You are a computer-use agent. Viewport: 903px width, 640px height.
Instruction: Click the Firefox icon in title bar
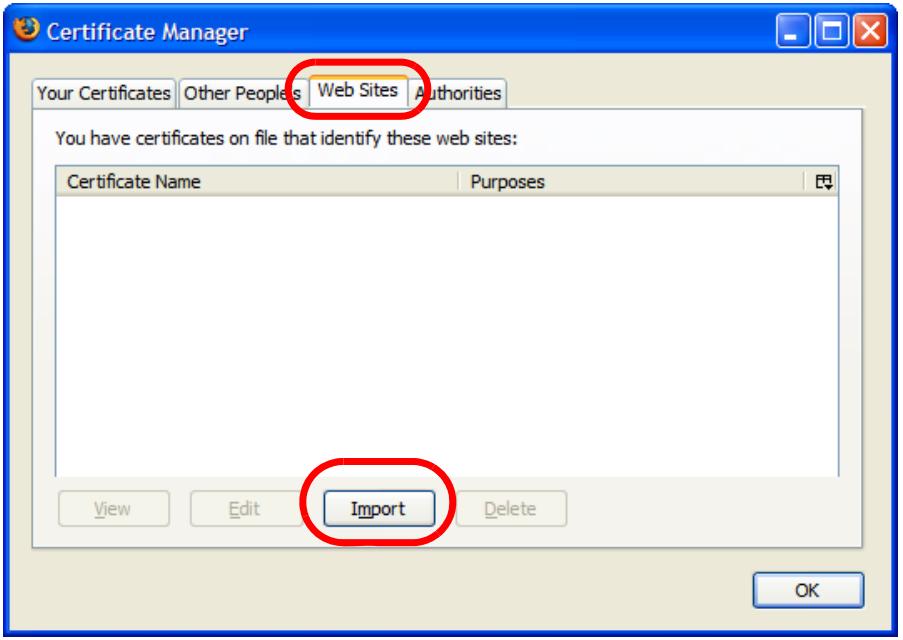point(26,29)
